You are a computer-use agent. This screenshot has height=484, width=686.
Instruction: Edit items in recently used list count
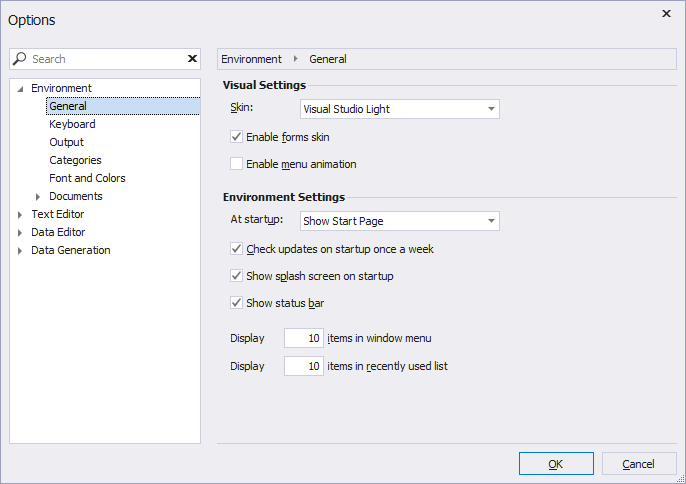click(x=304, y=366)
